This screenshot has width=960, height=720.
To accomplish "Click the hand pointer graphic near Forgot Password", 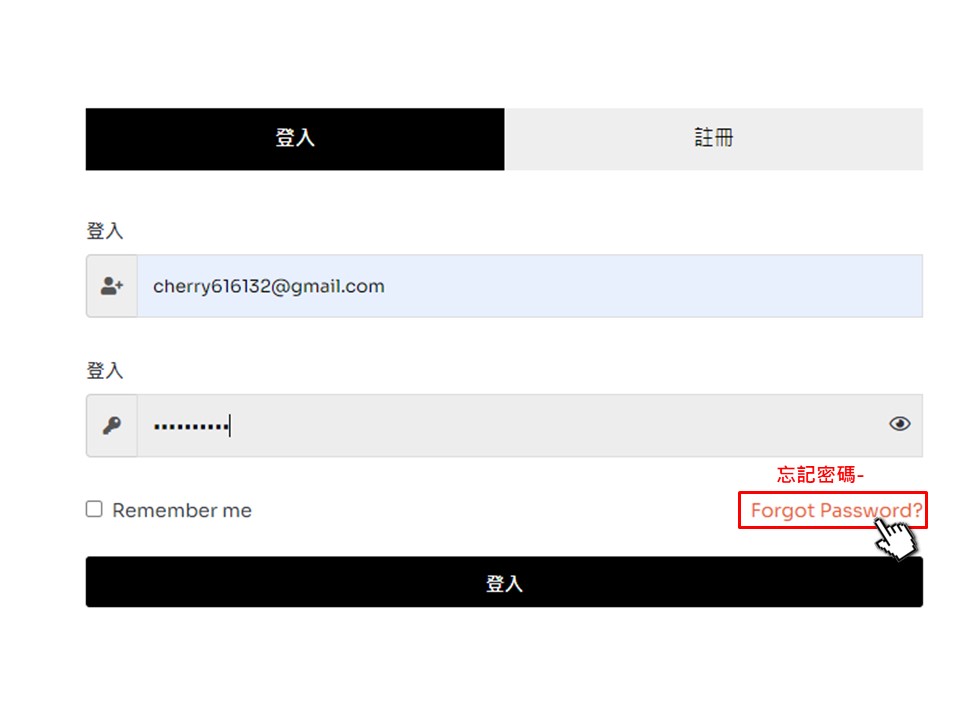I will [896, 539].
